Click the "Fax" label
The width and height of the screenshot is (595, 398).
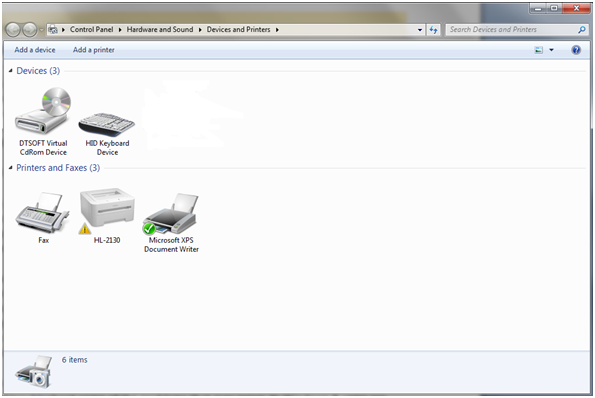(43, 240)
